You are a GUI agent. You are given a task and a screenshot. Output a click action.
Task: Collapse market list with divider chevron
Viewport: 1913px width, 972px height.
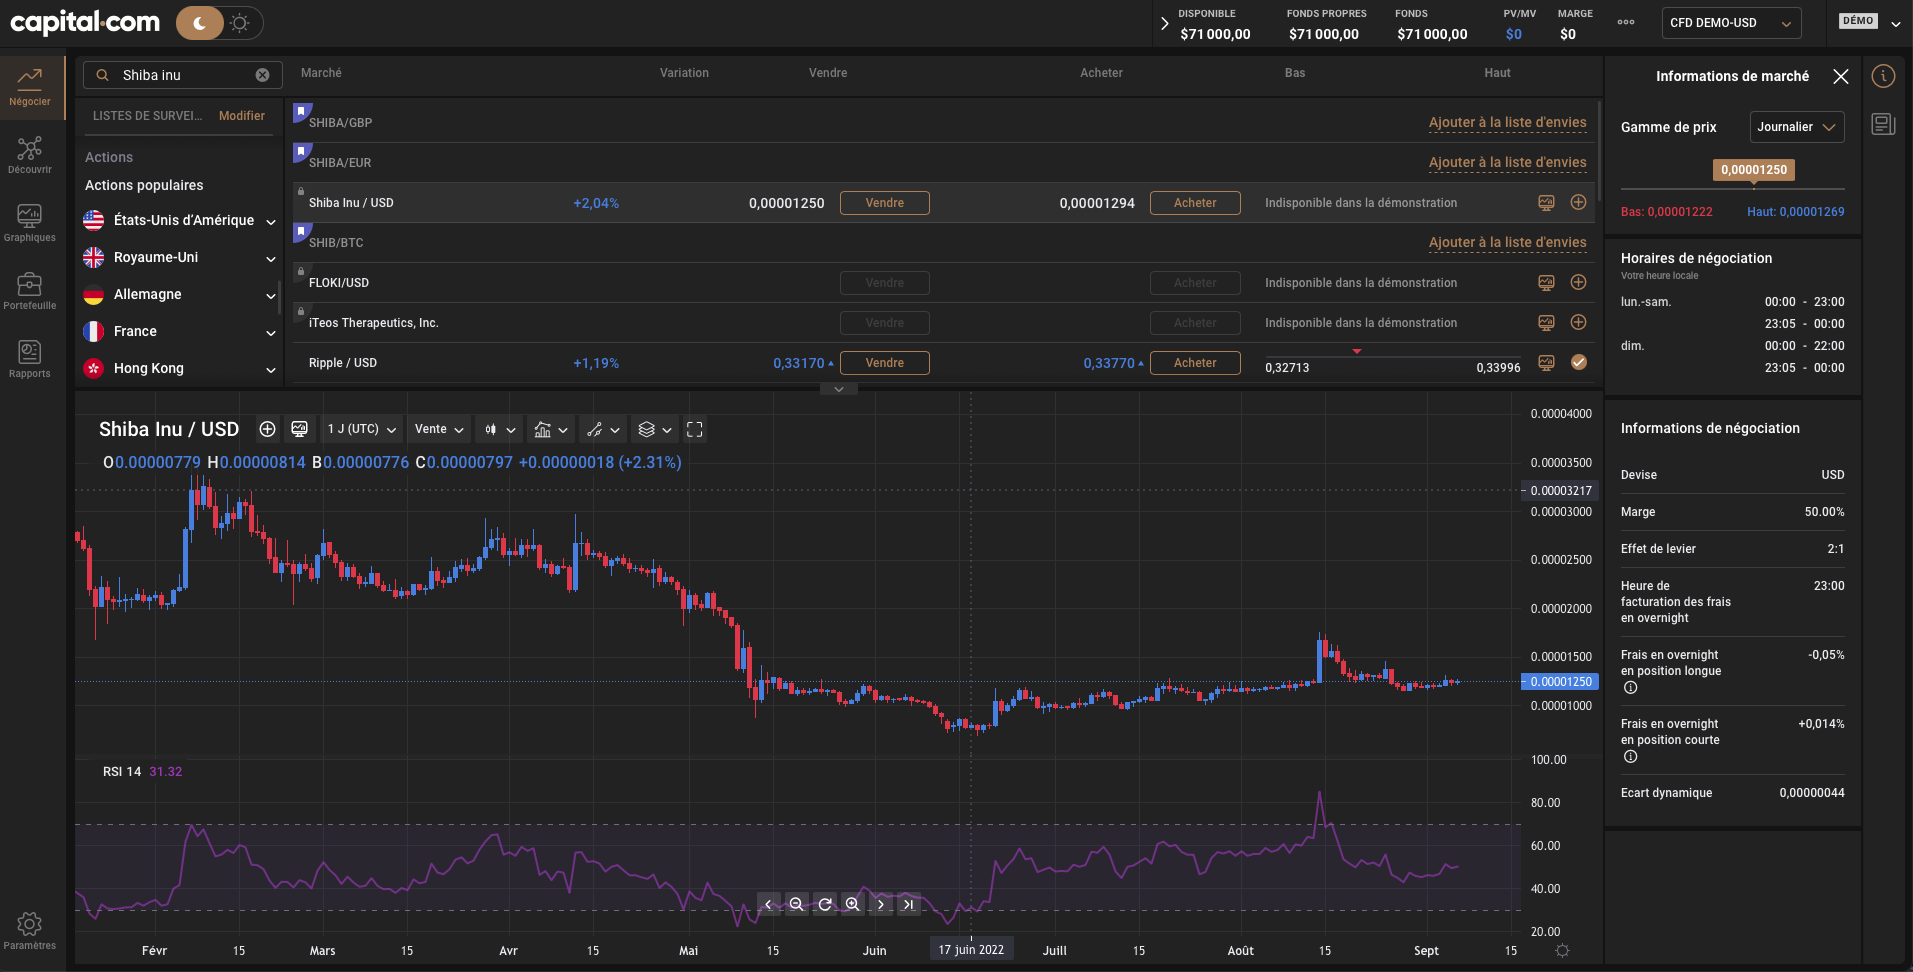[x=839, y=389]
